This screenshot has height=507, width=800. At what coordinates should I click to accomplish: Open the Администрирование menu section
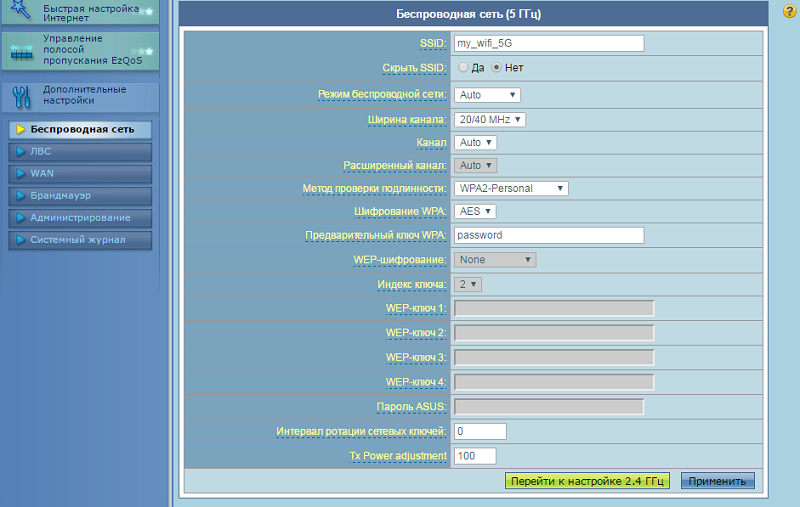(x=80, y=218)
